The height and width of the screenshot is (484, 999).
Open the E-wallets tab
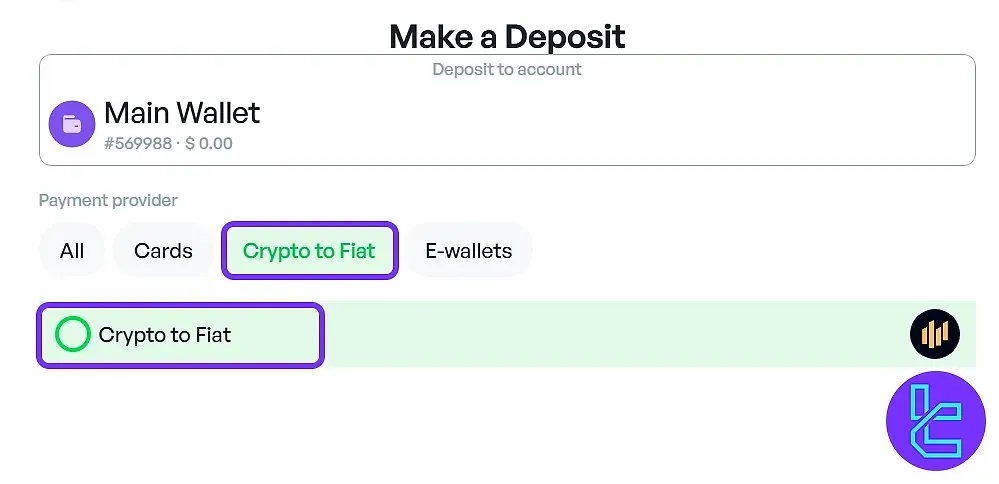(x=468, y=250)
